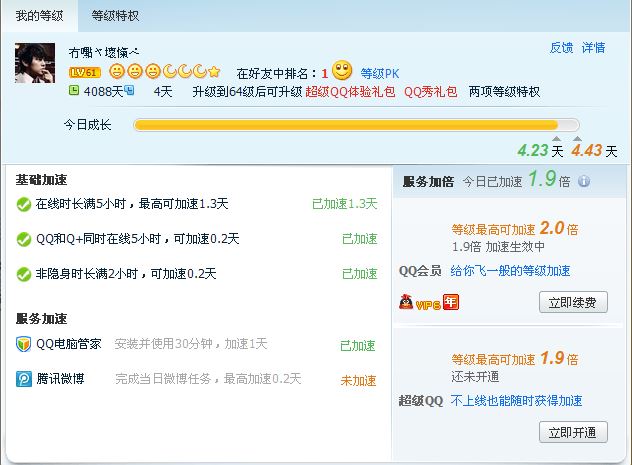The width and height of the screenshot is (632, 465).
Task: Click the gray marker above 4.23天
Action: coord(557,139)
